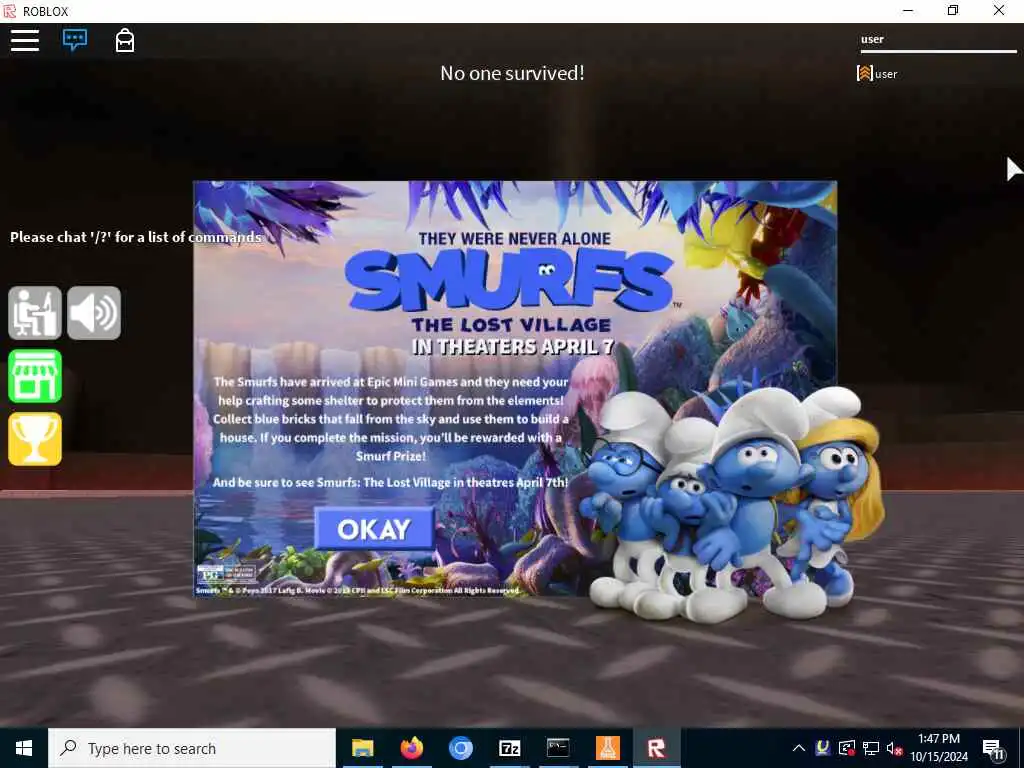Mute the game sound speaker button
This screenshot has height=768, width=1024.
coord(94,313)
